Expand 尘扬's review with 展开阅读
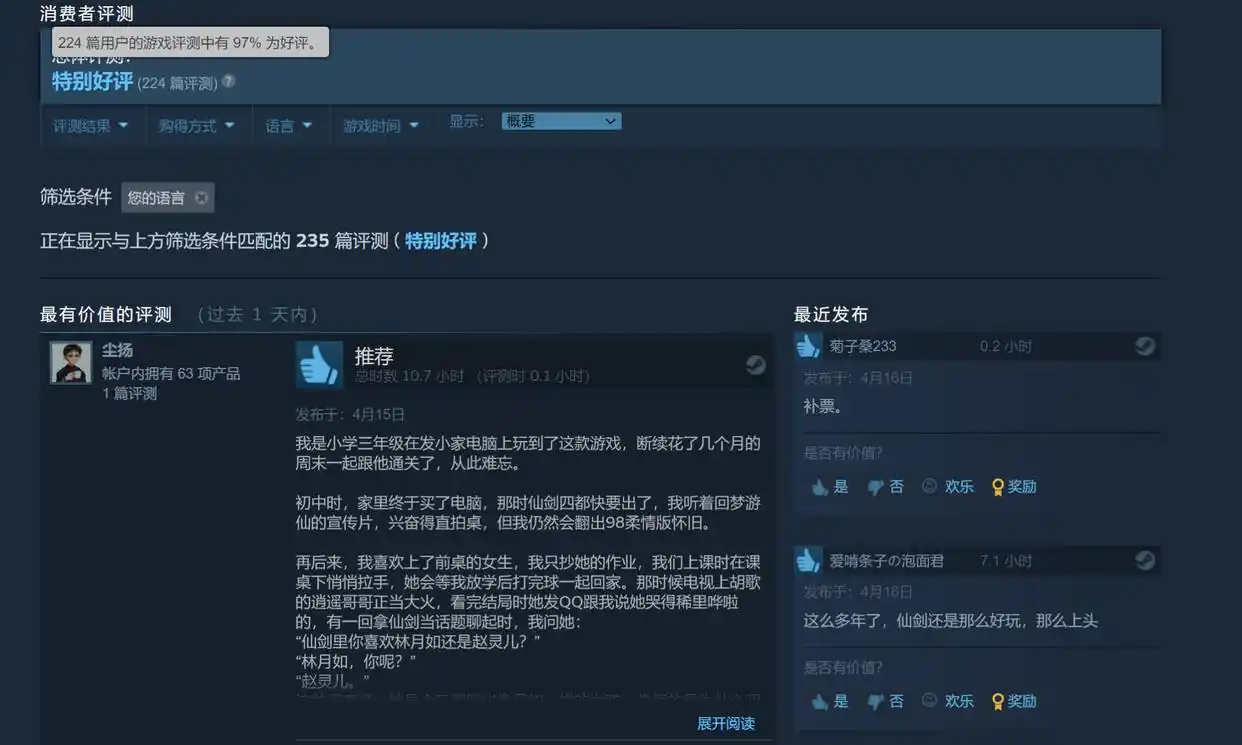Image resolution: width=1242 pixels, height=745 pixels. pyautogui.click(x=726, y=723)
